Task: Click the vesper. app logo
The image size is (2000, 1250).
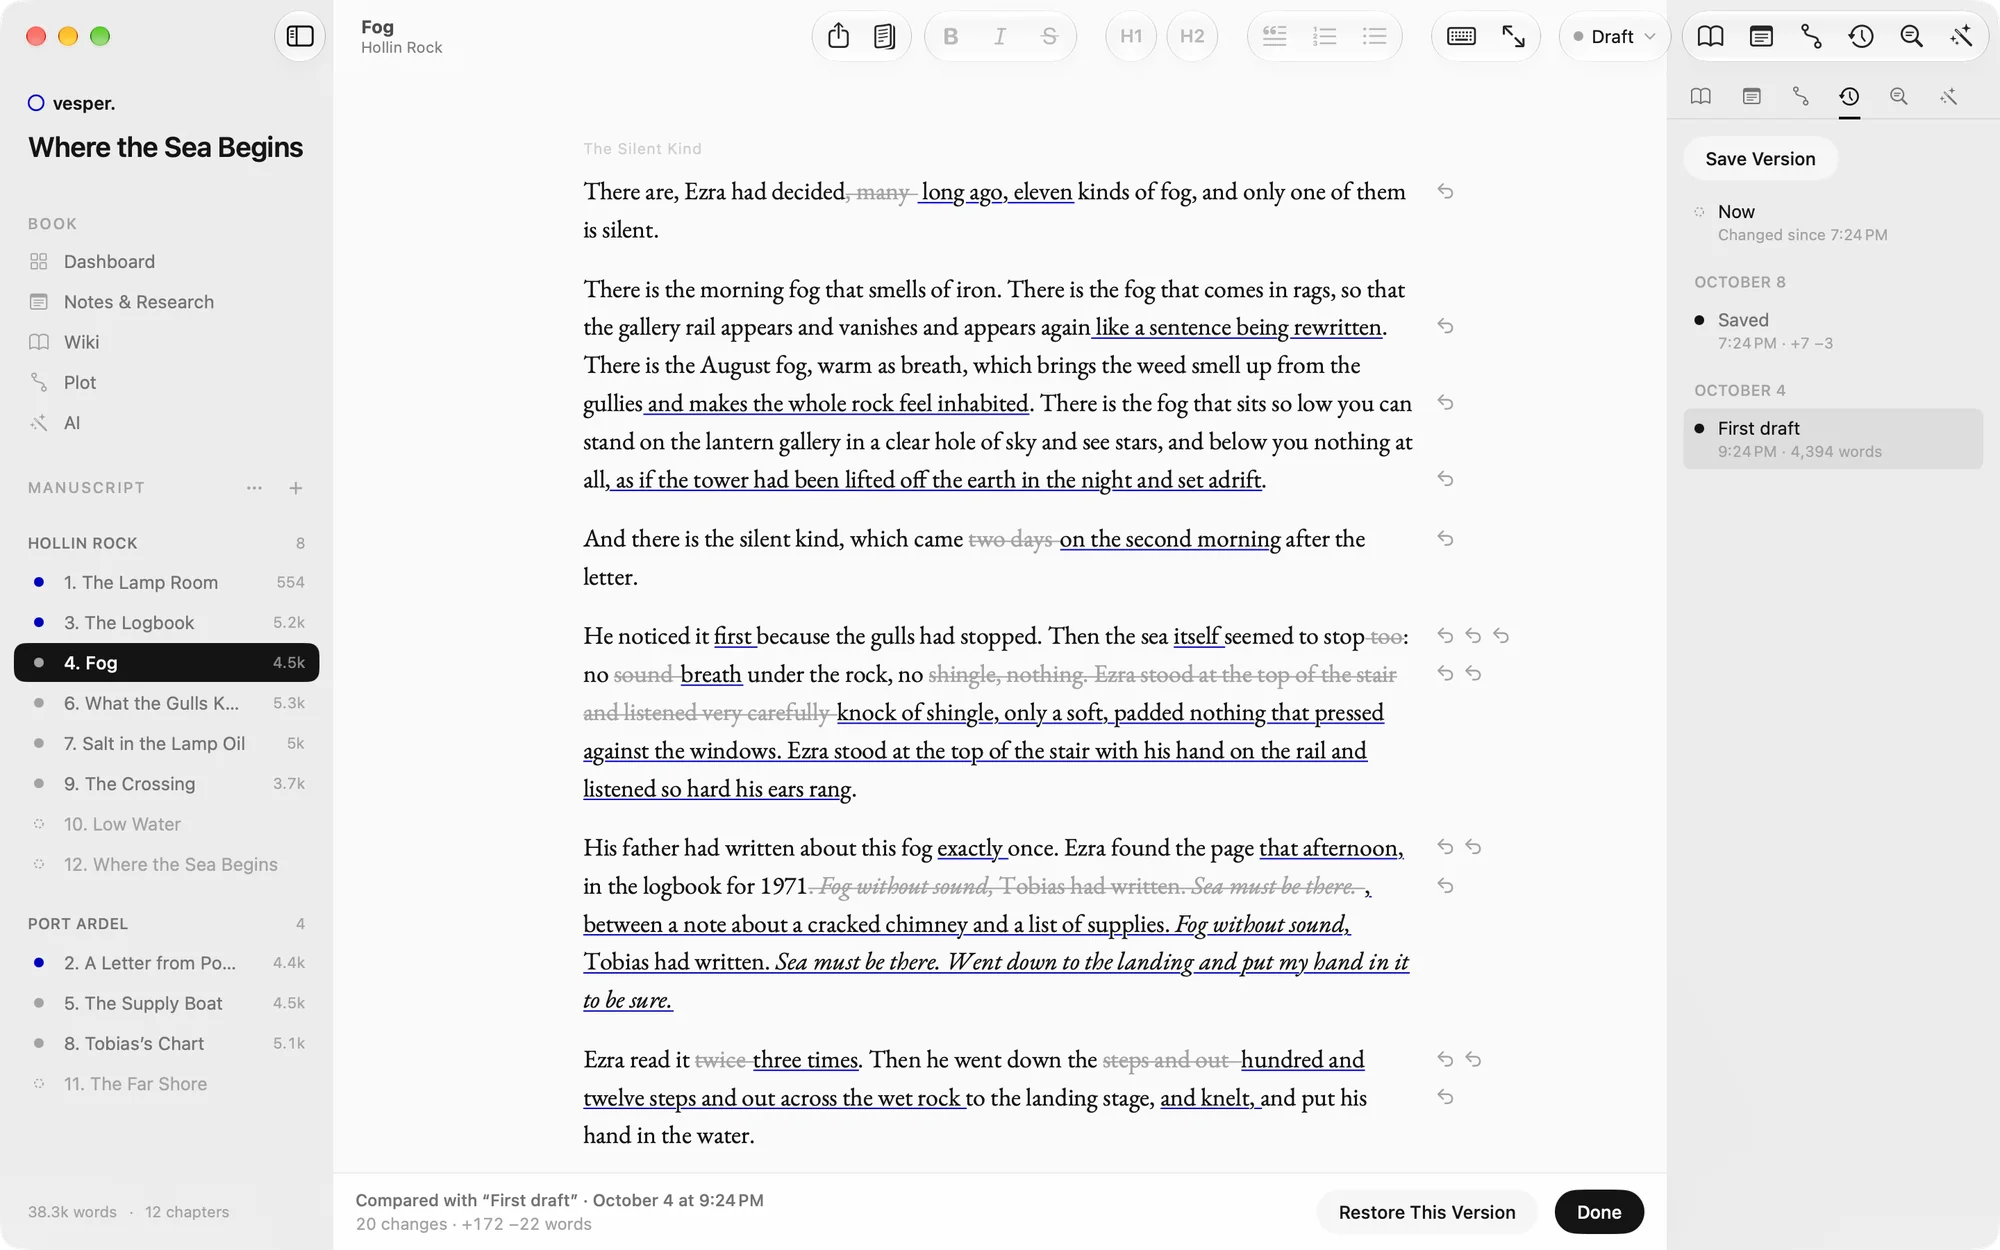Action: click(x=71, y=103)
